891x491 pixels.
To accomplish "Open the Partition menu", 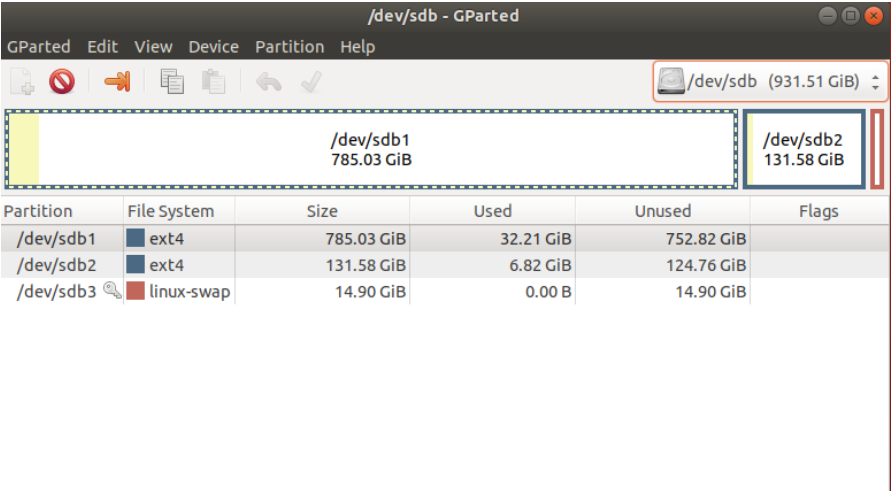I will [x=289, y=47].
